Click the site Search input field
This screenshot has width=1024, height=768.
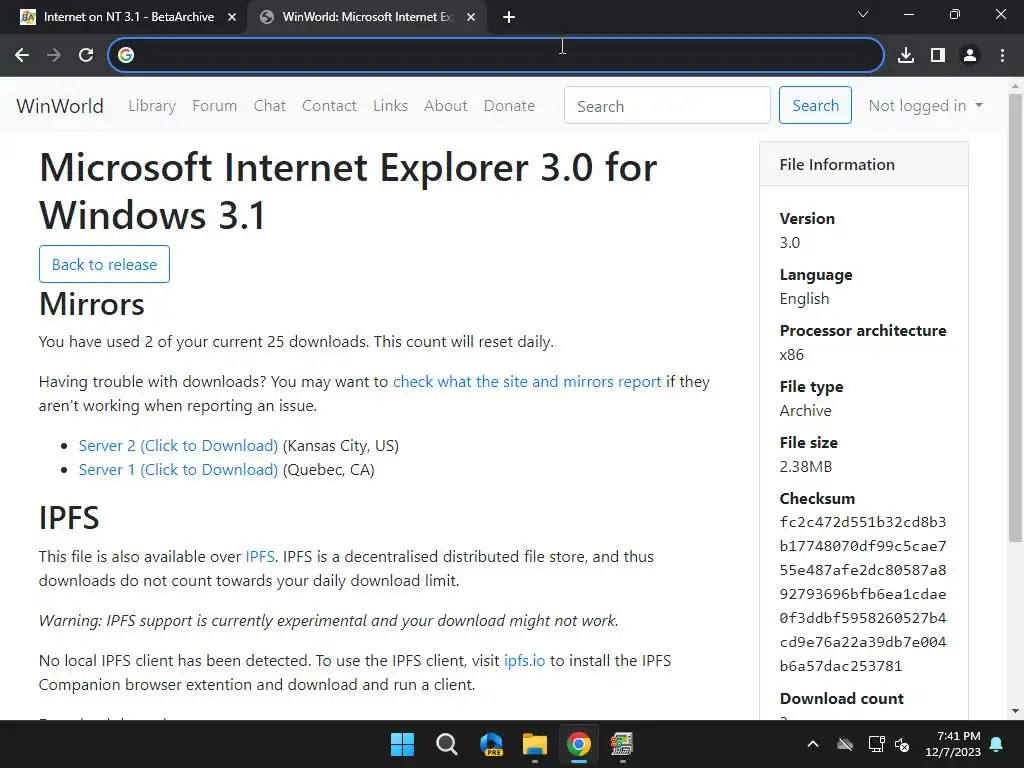coord(667,106)
